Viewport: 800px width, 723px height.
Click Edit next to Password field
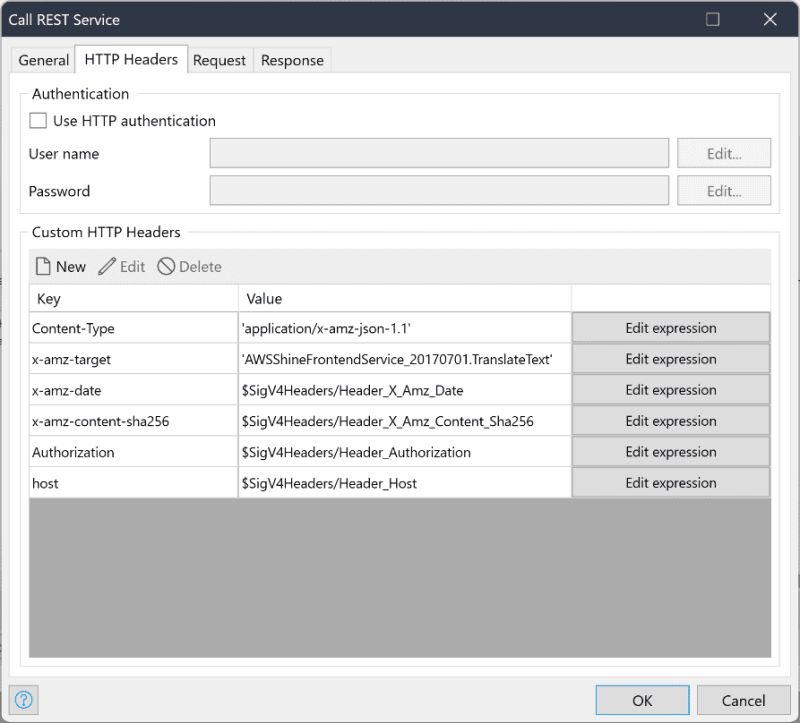[x=723, y=190]
